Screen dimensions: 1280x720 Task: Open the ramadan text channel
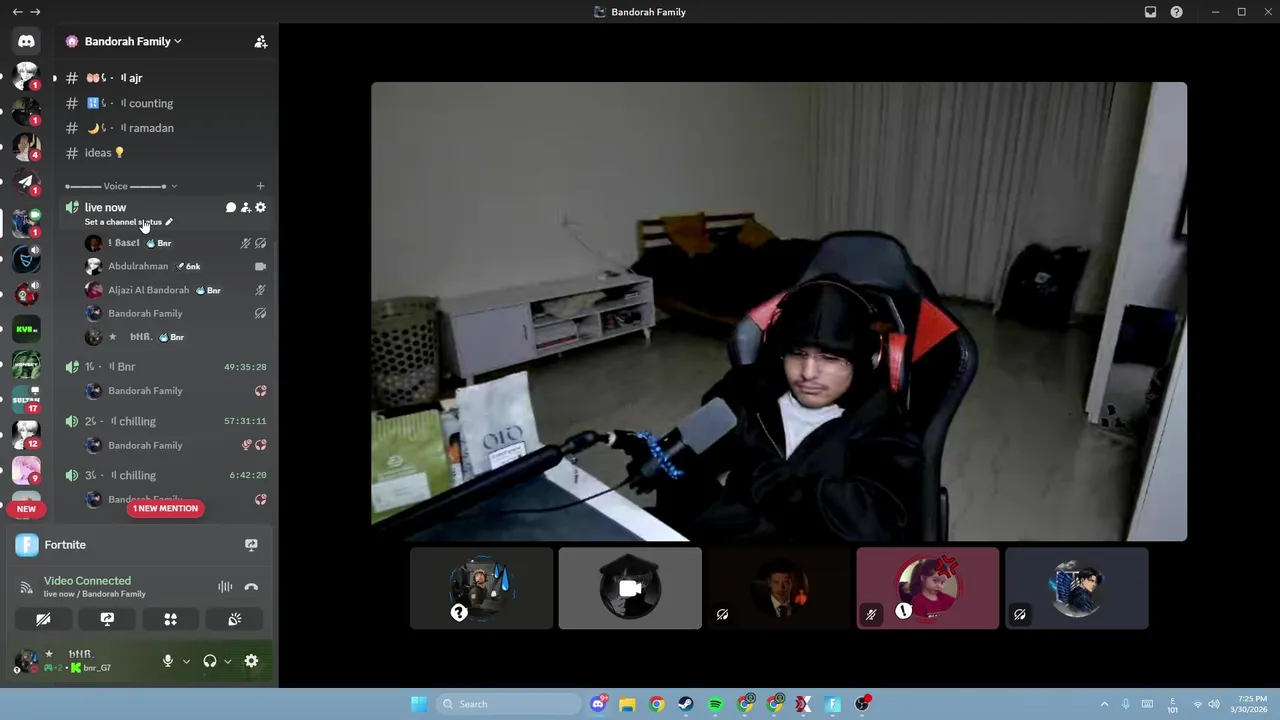pos(165,128)
